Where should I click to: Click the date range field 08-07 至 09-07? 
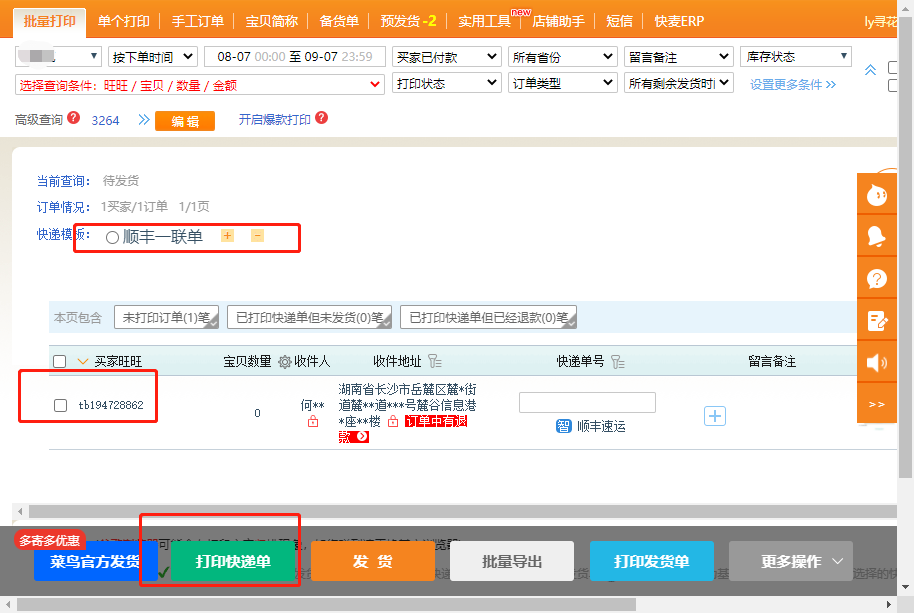294,57
